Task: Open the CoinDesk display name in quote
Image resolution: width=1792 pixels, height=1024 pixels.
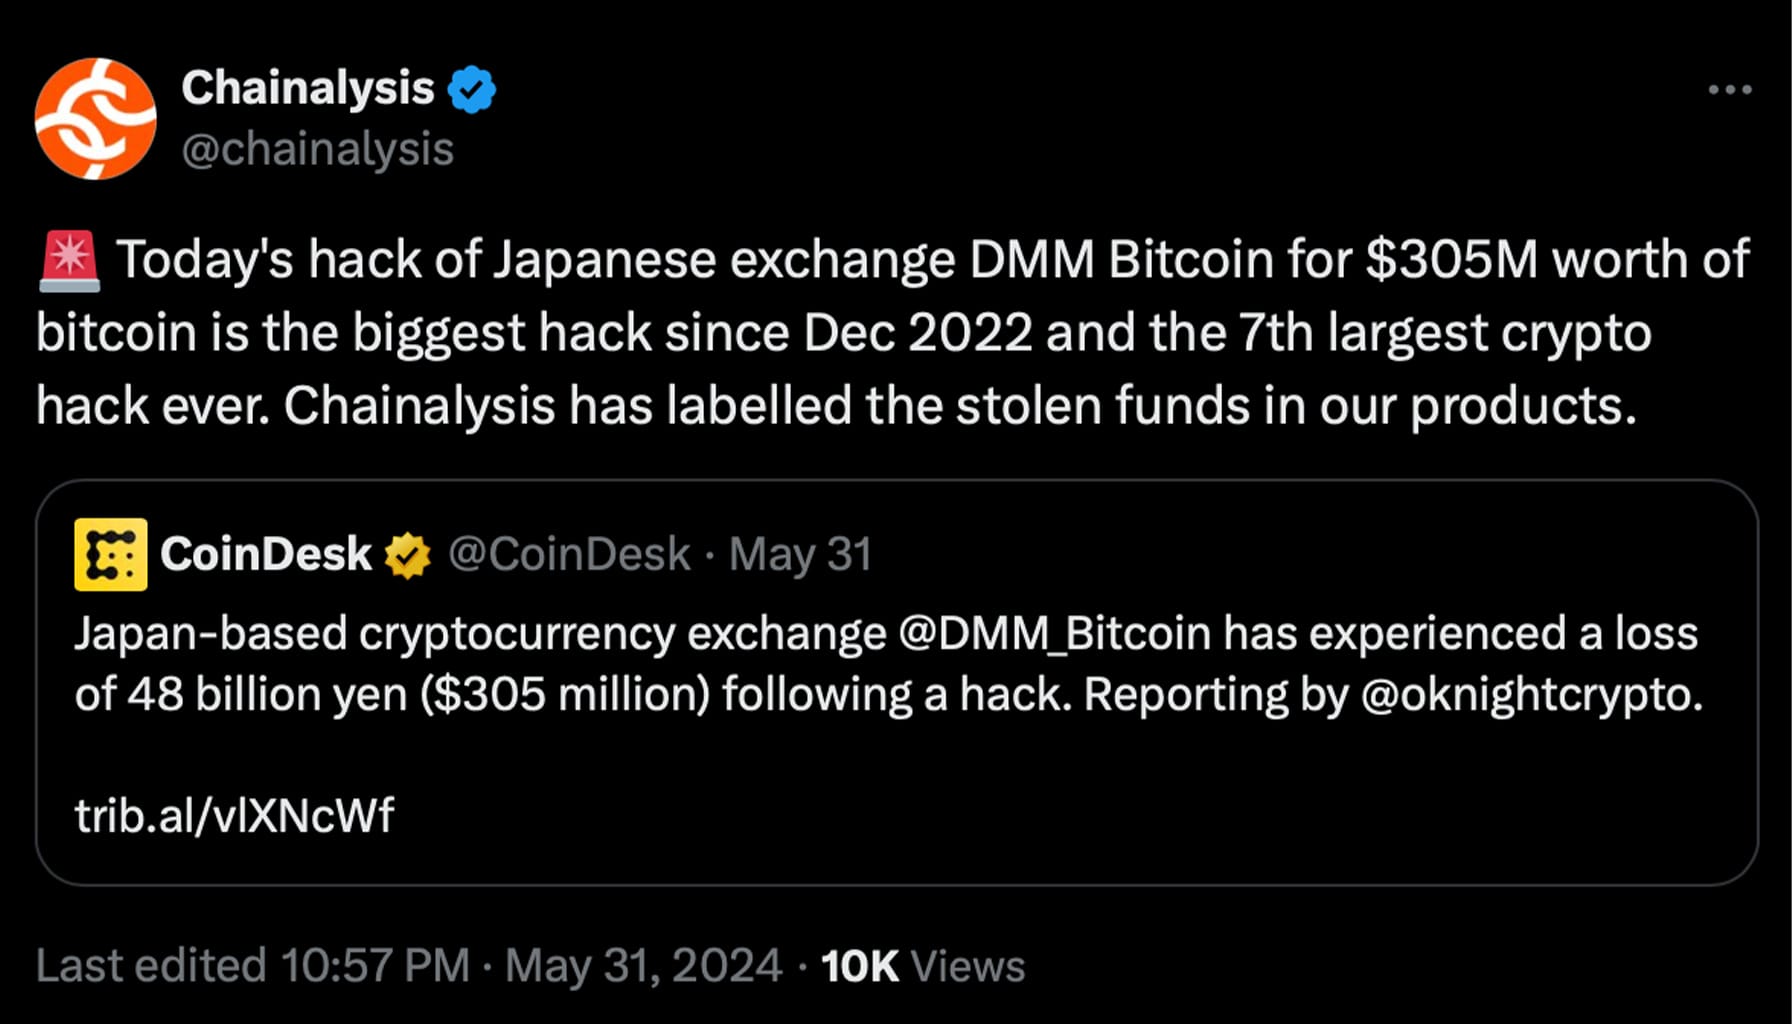Action: click(x=266, y=554)
